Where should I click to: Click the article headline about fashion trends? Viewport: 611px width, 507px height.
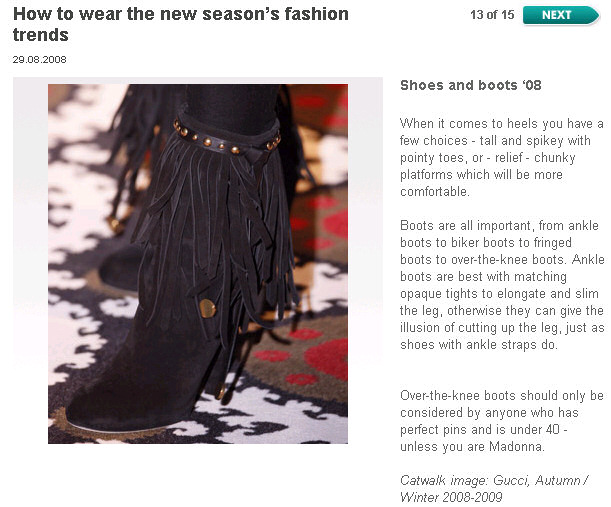pos(180,24)
